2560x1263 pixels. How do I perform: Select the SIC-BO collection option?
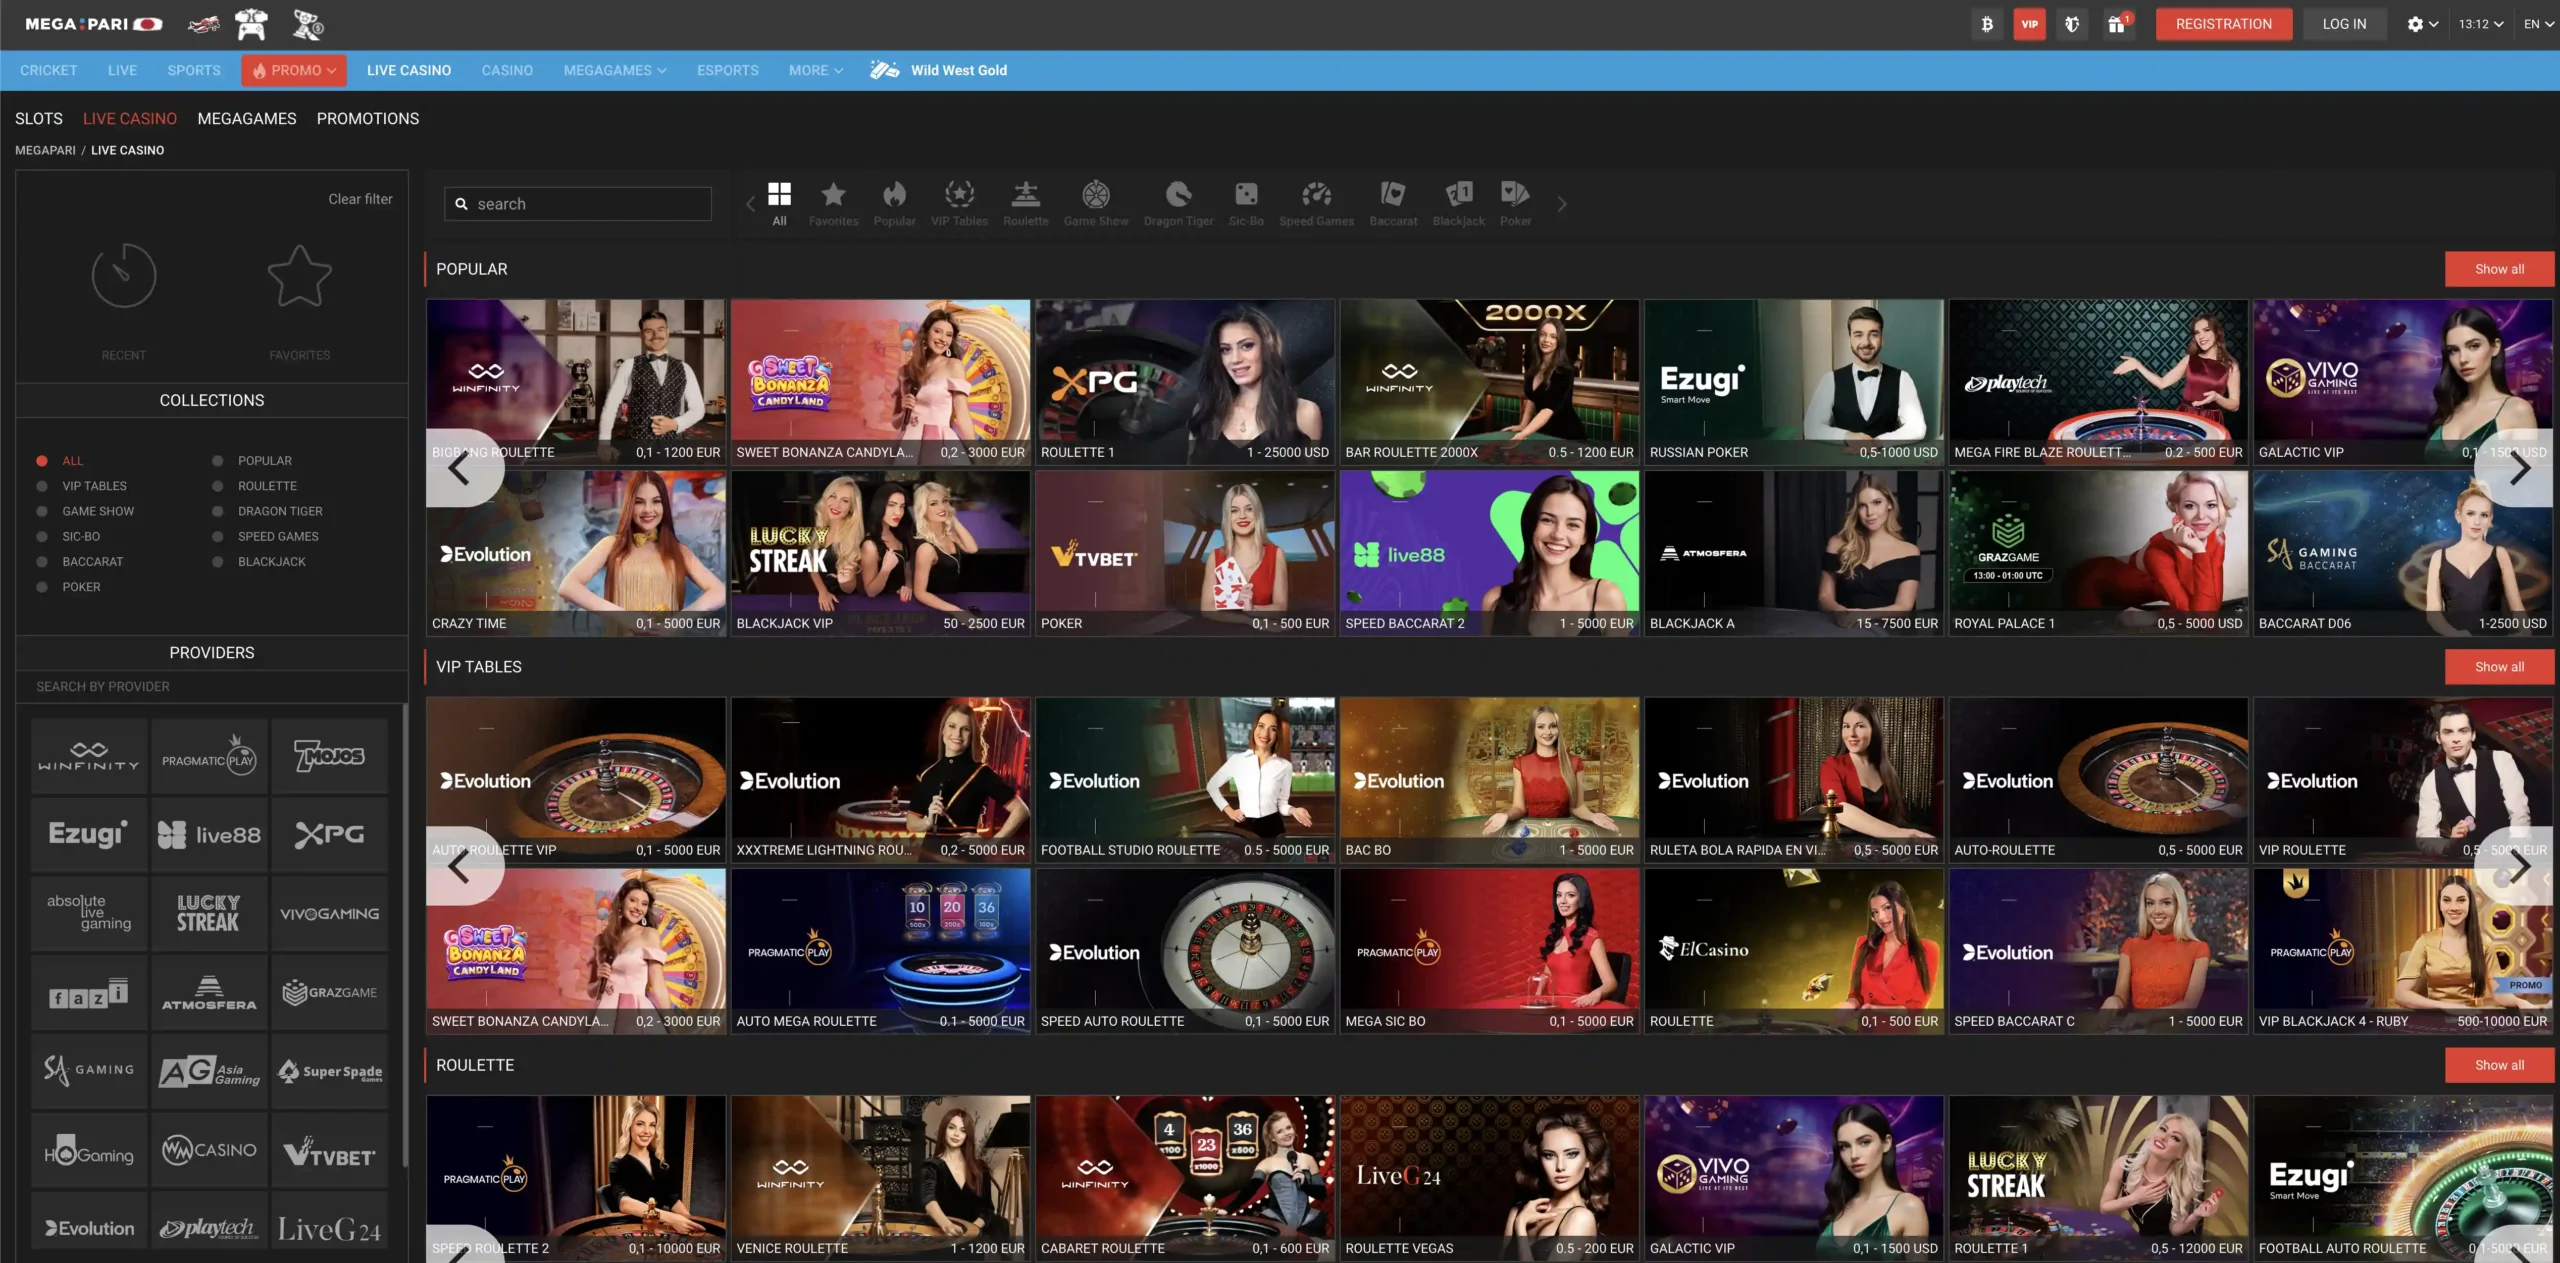68,537
